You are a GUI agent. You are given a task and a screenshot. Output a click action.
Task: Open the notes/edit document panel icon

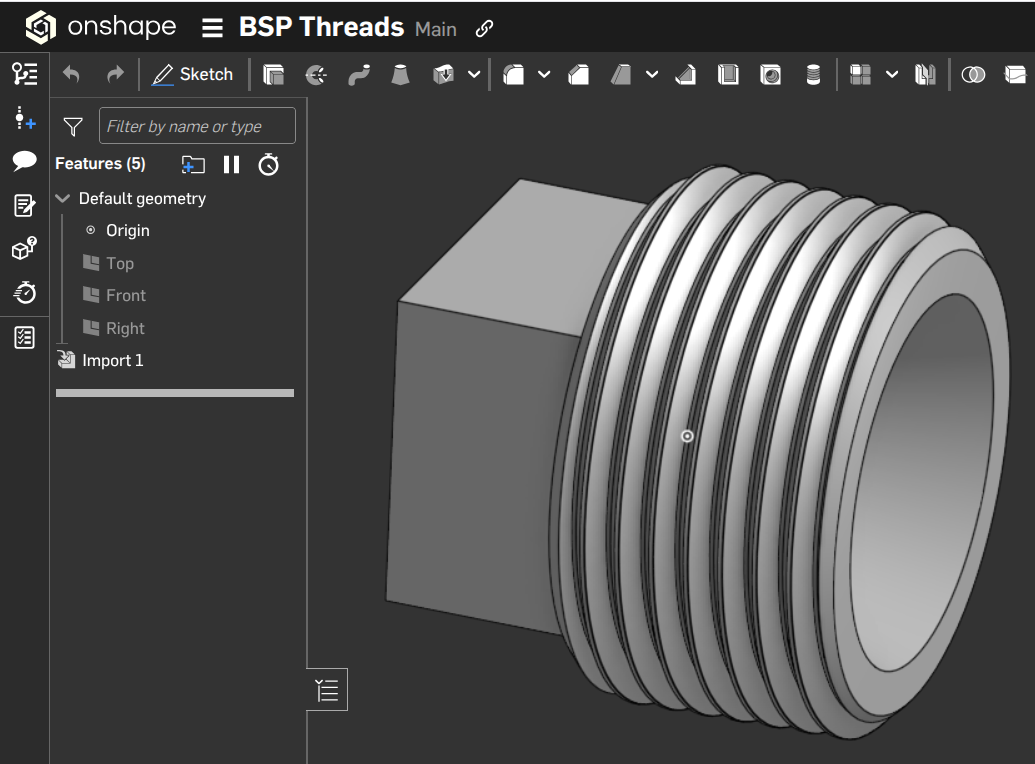(24, 205)
